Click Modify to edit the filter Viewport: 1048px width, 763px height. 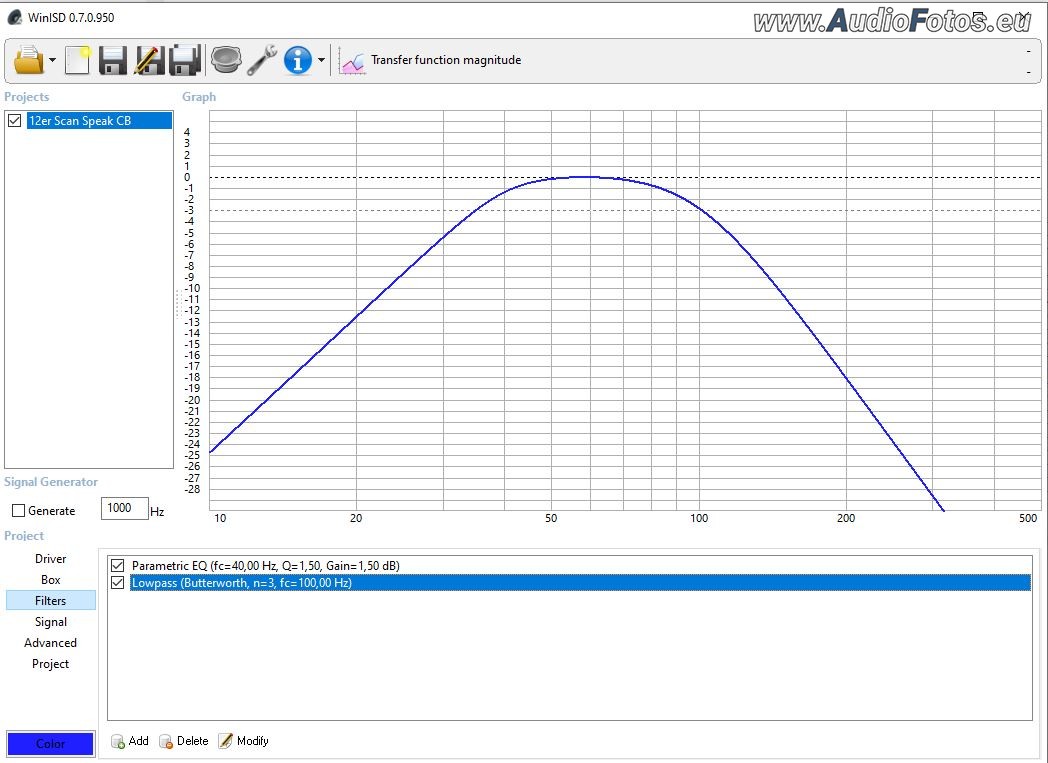(x=244, y=741)
